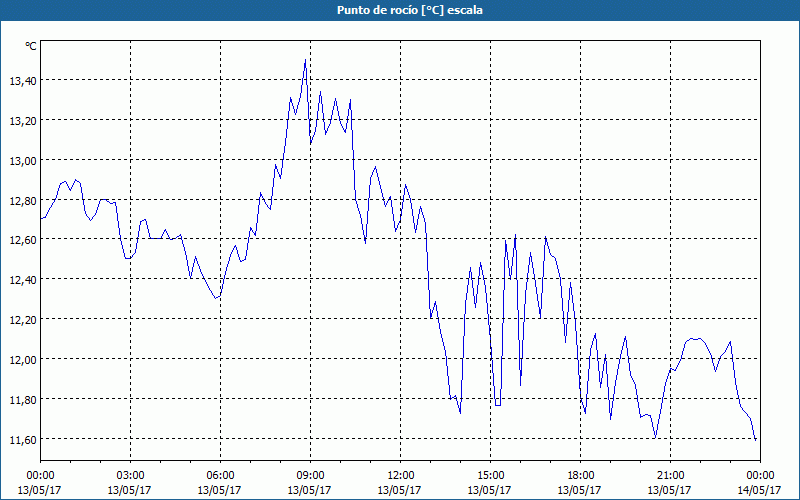Pick the 12,60 y-axis value

click(23, 240)
